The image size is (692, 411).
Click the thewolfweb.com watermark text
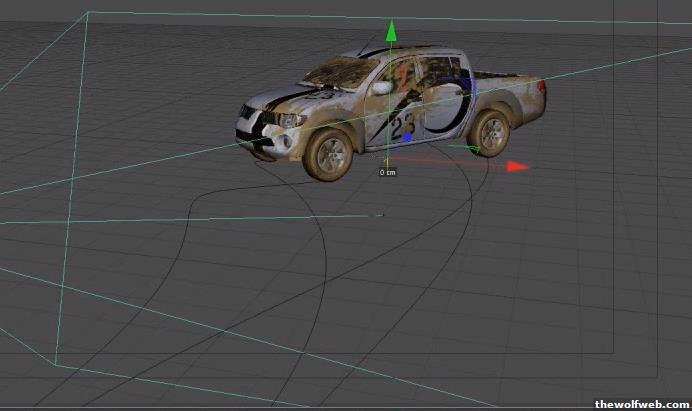point(641,404)
